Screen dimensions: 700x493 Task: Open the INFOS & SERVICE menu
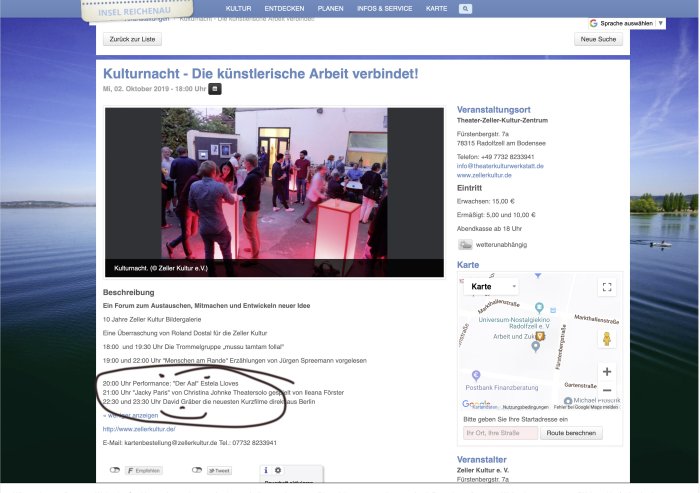(384, 8)
